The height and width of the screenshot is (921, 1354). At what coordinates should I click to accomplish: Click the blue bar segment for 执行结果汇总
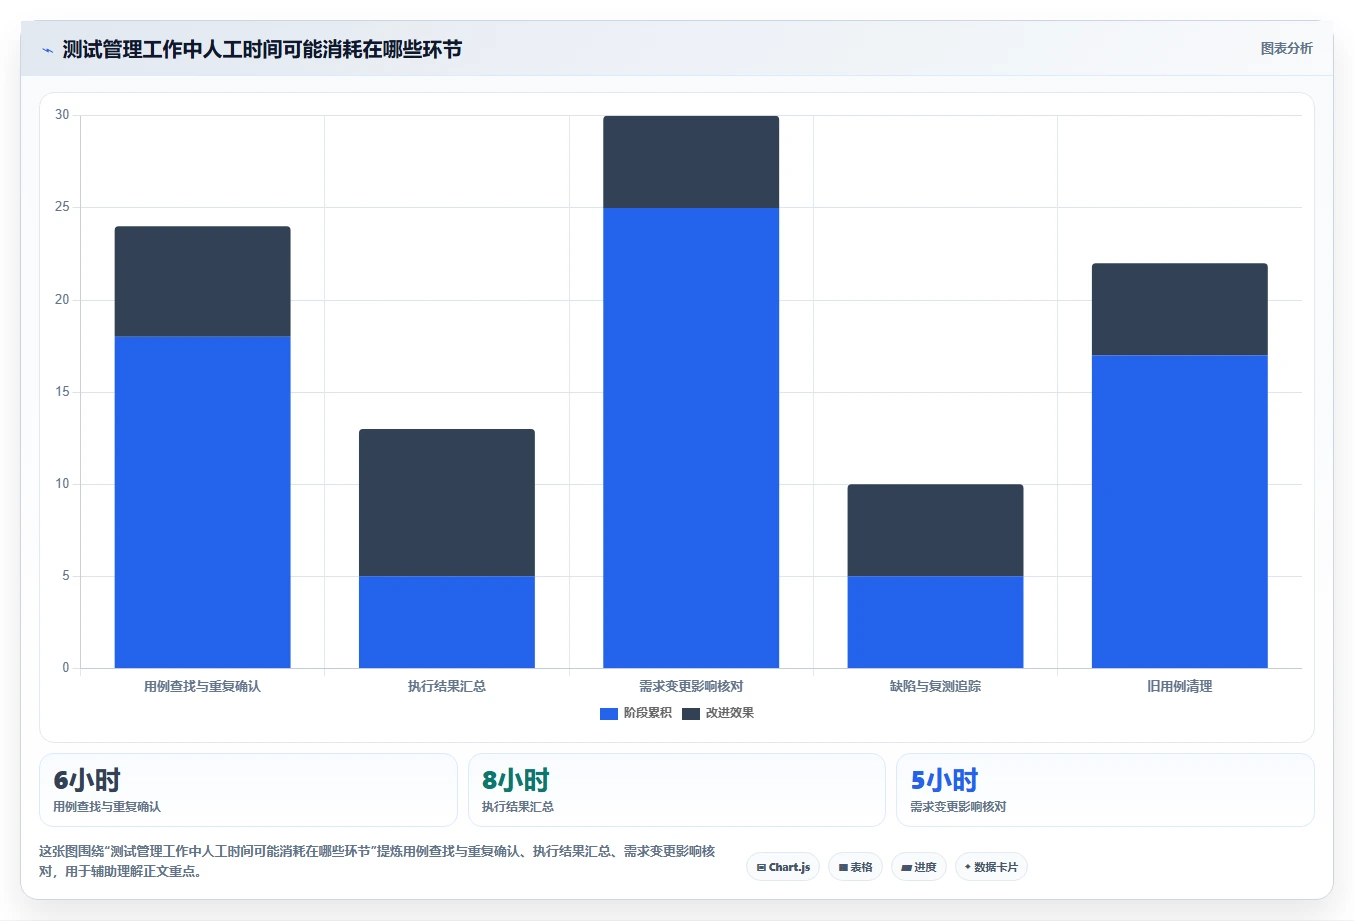pos(447,622)
